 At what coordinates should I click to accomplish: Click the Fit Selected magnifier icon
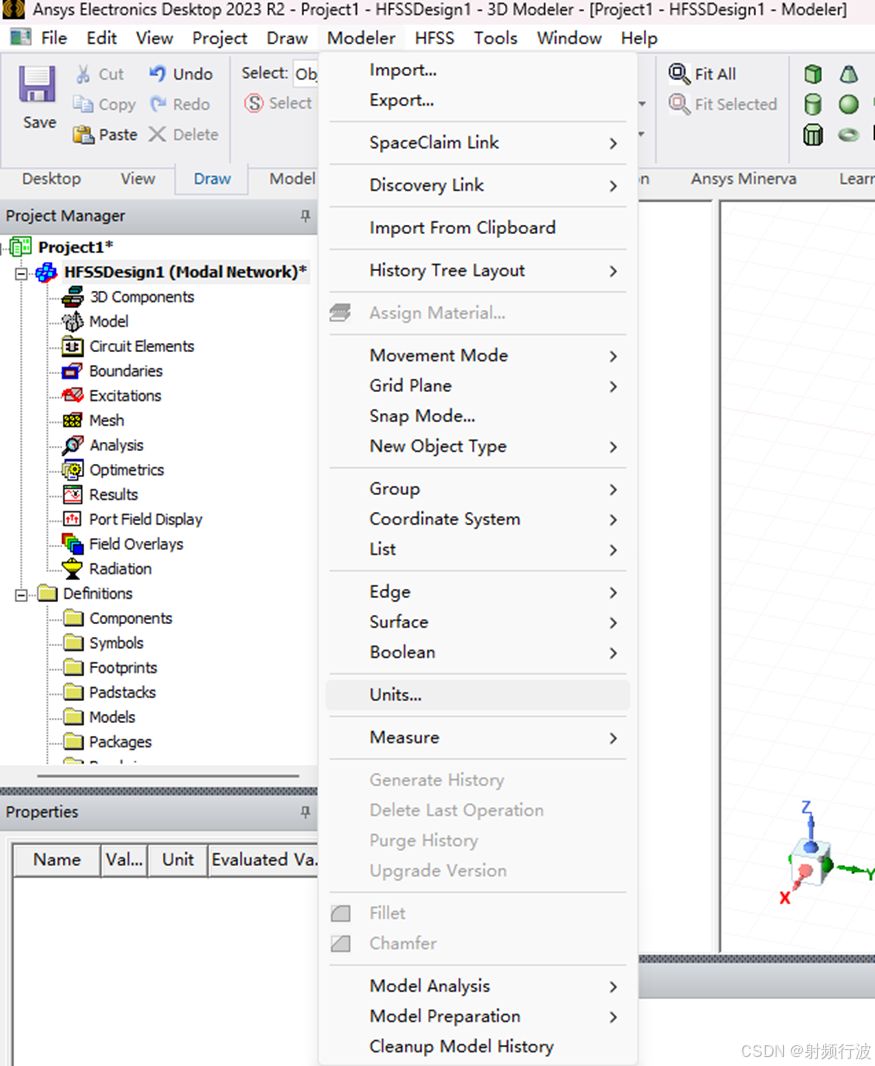(679, 104)
